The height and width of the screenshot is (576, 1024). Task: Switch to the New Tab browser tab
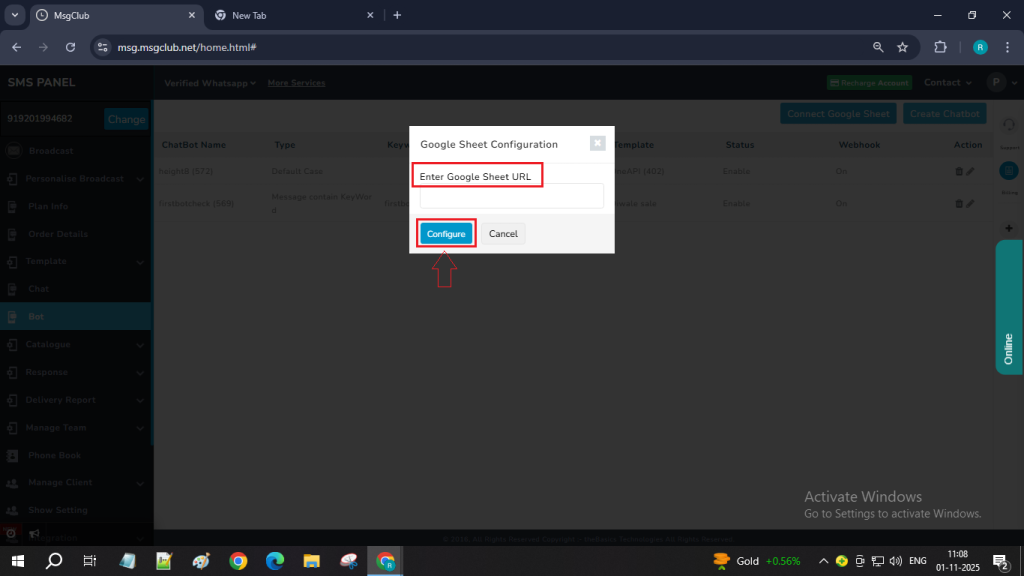click(290, 15)
